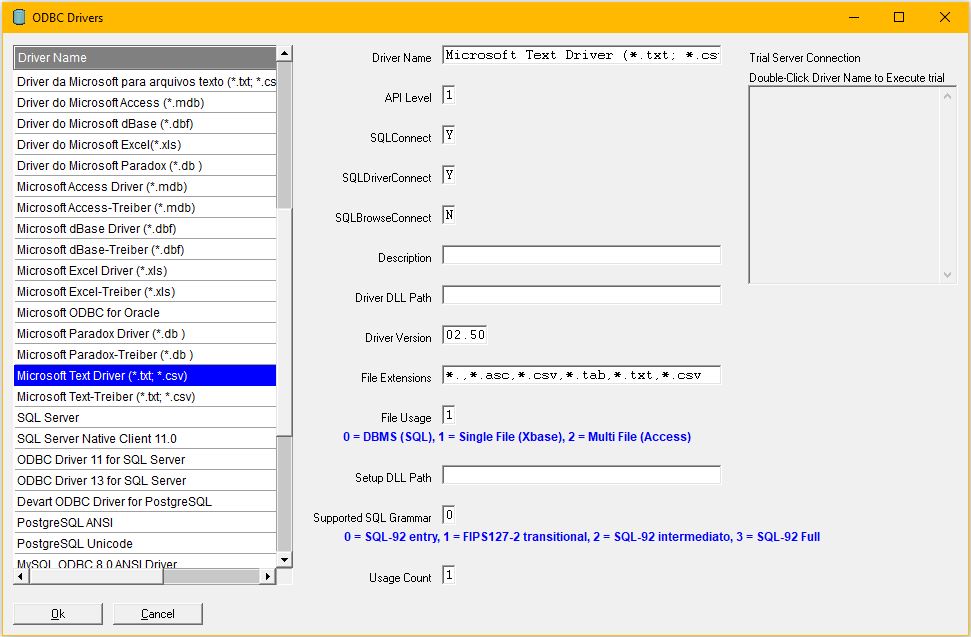
Task: Click the SQLConnect value field
Action: [449, 135]
